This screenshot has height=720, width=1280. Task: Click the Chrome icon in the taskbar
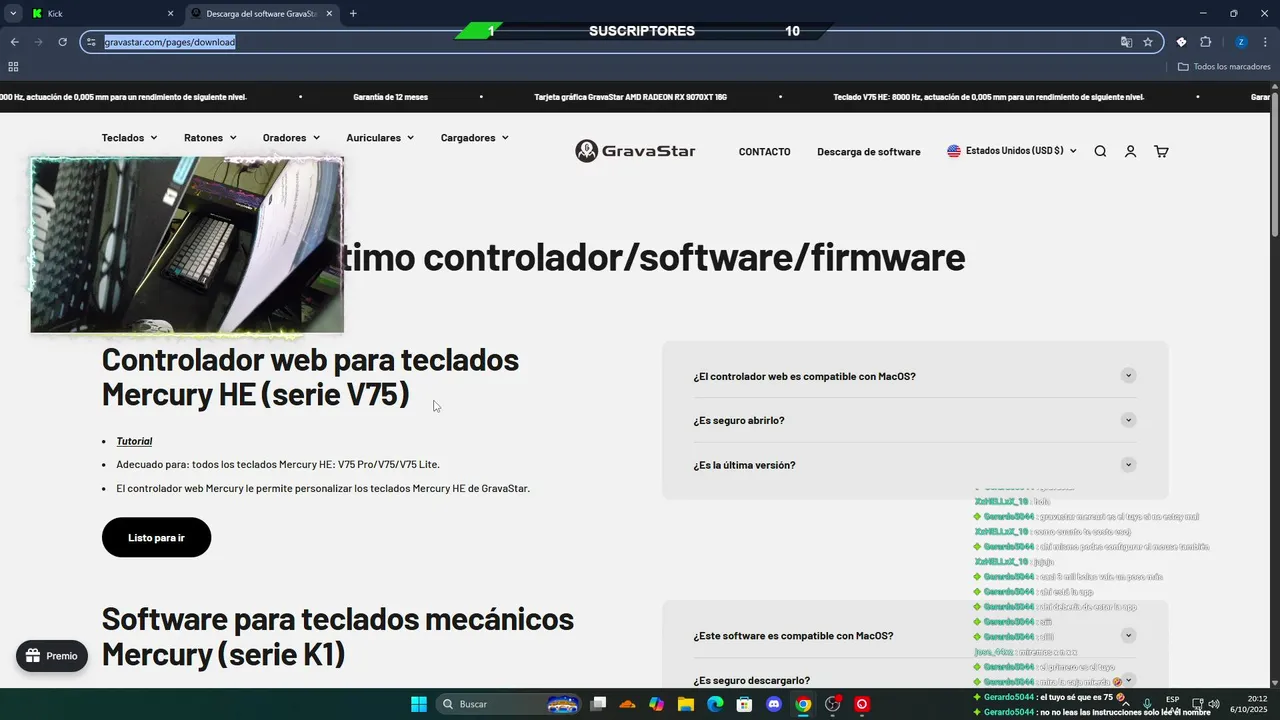803,704
